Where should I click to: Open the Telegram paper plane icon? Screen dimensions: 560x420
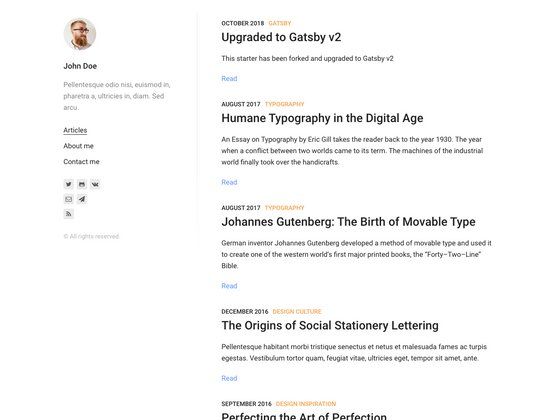(82, 199)
